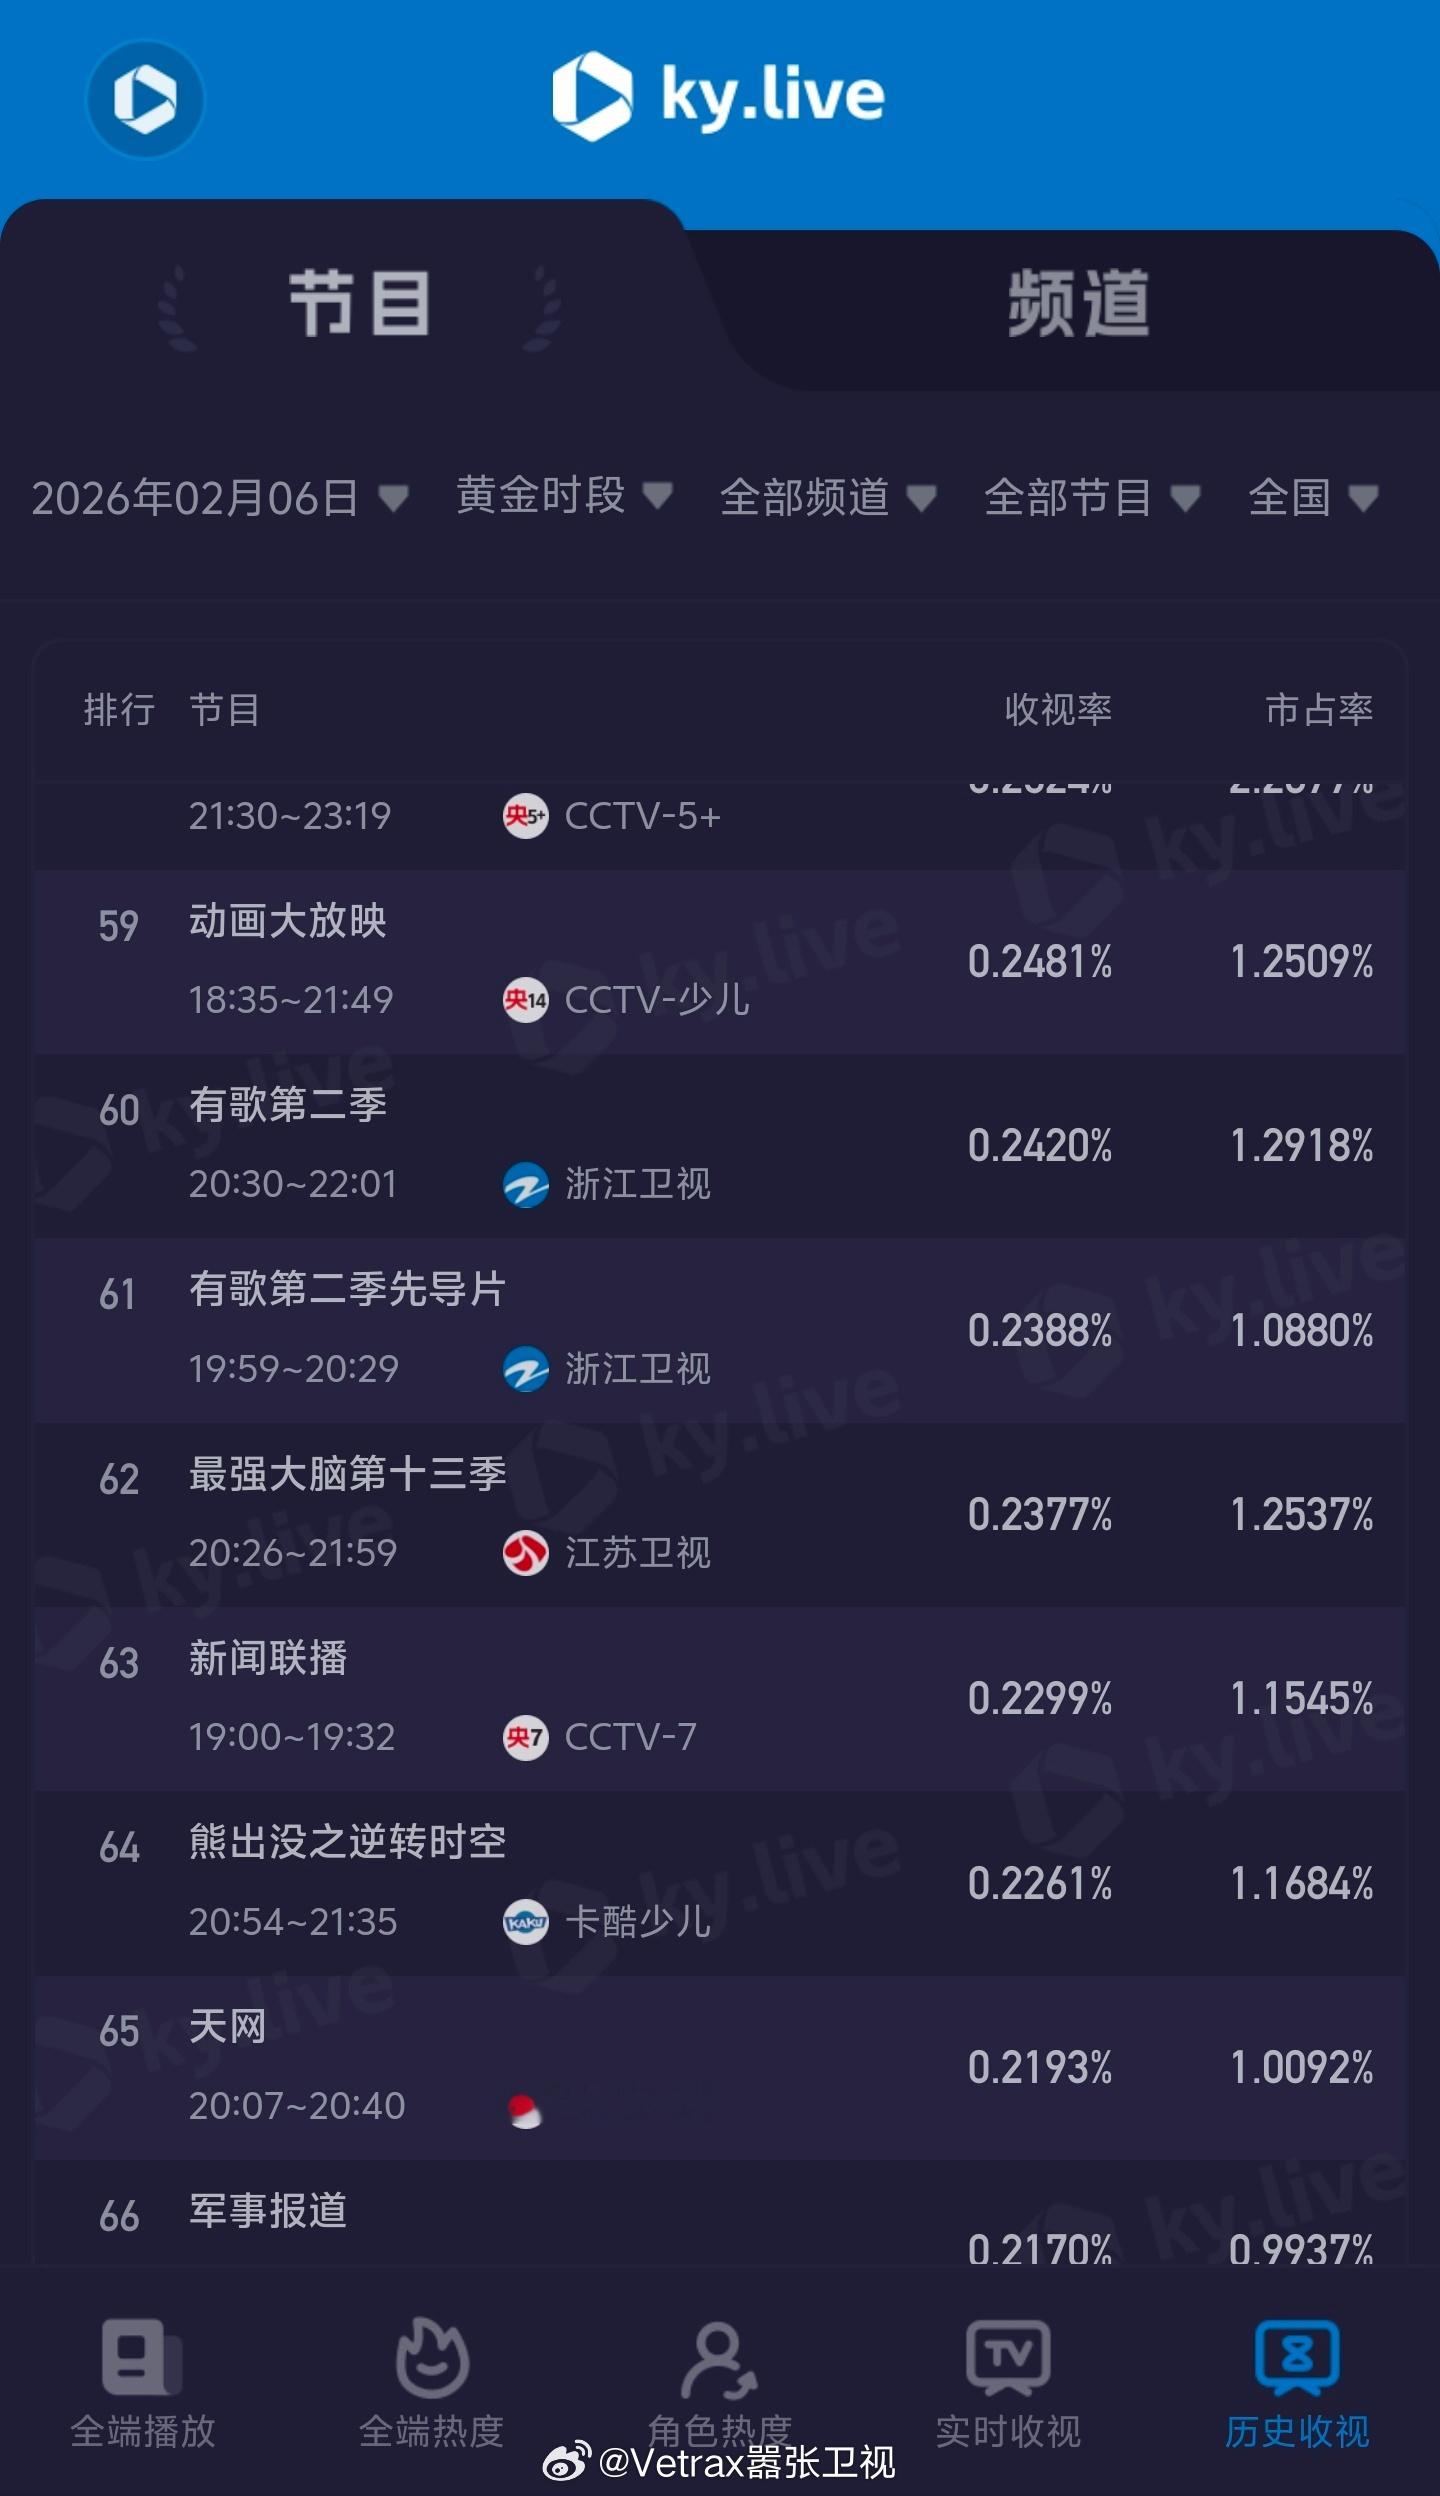Open the 角色热度 person icon
This screenshot has height=2496, width=1440.
click(718, 2360)
